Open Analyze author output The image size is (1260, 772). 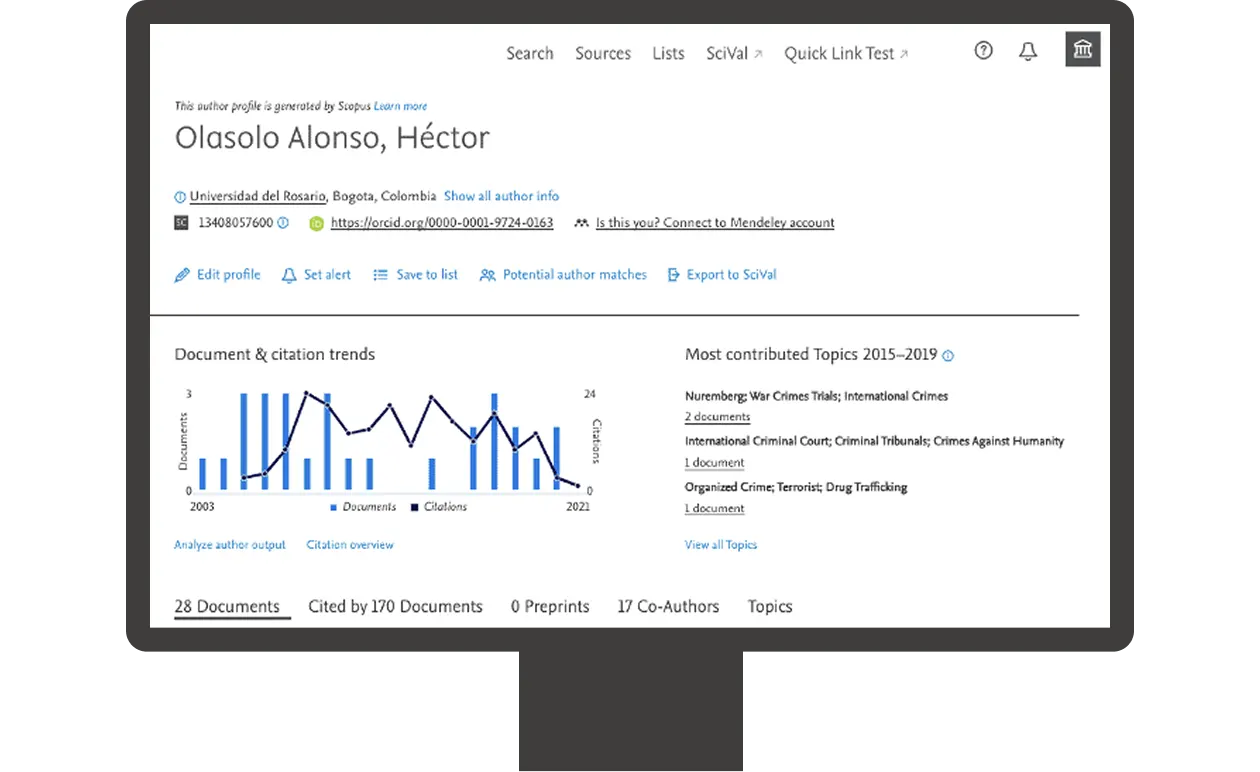click(x=229, y=544)
